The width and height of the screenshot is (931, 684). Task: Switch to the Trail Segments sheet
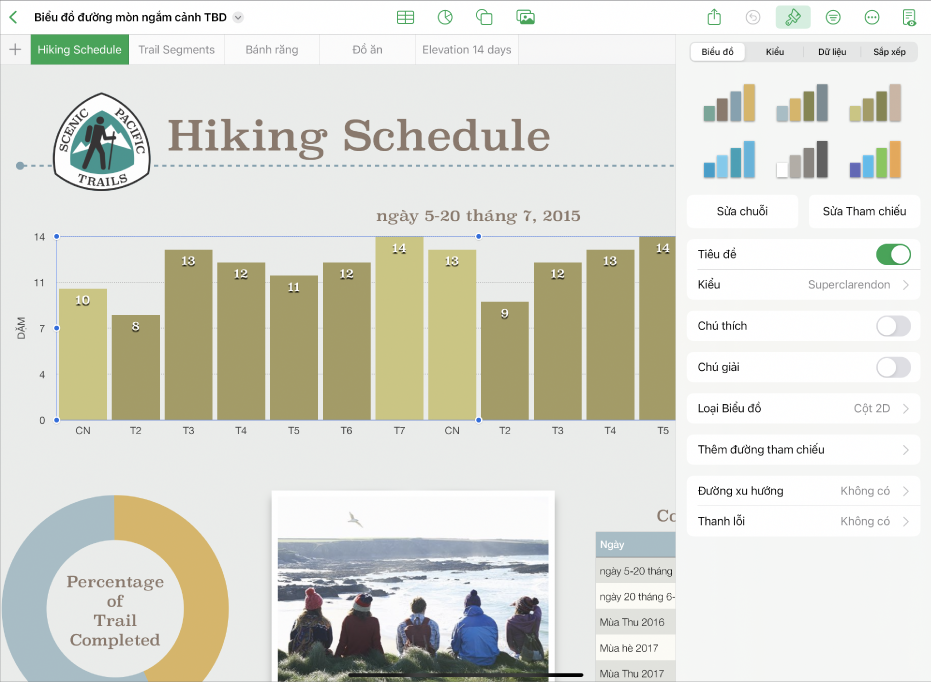[176, 50]
